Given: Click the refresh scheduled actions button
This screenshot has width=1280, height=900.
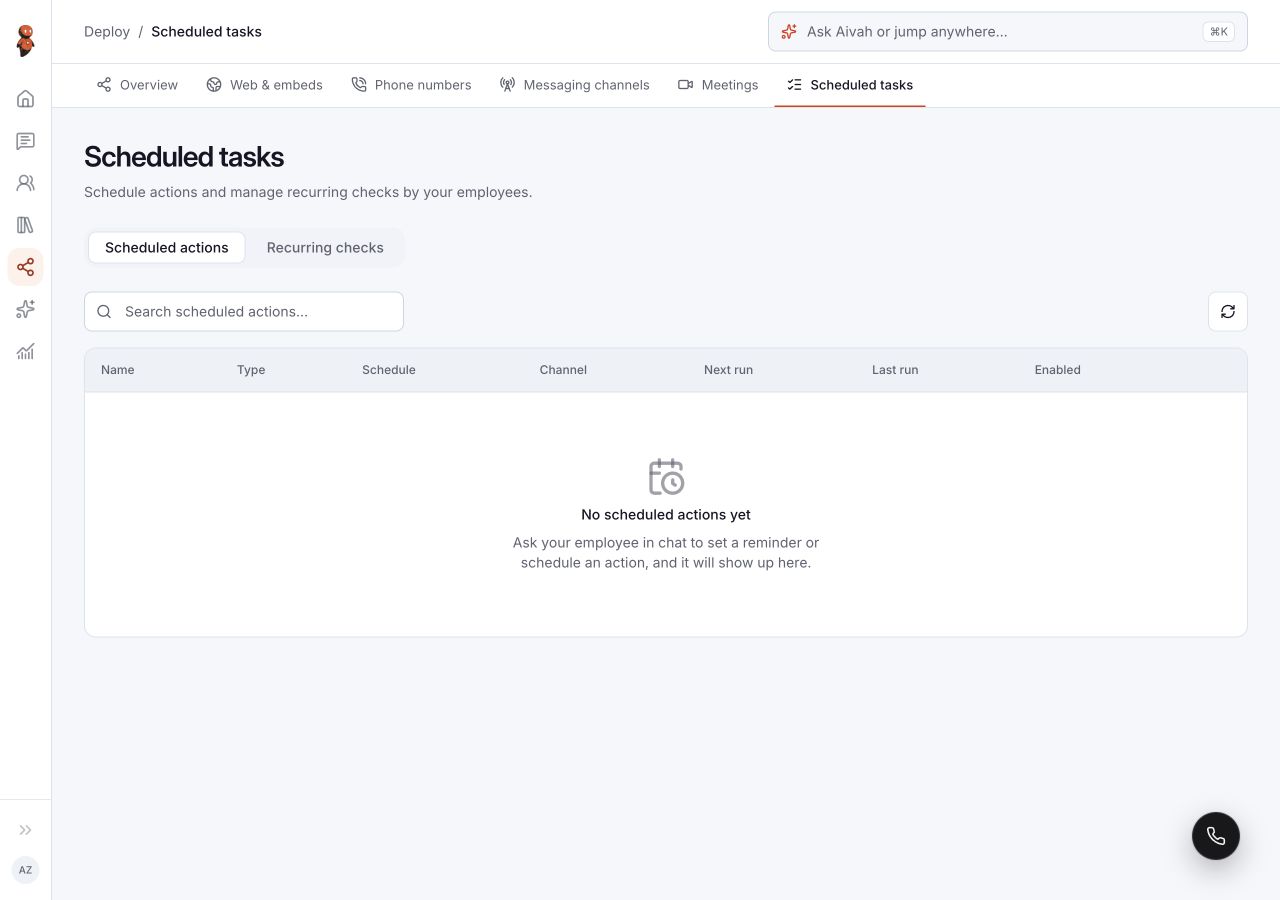Looking at the screenshot, I should click(x=1228, y=311).
